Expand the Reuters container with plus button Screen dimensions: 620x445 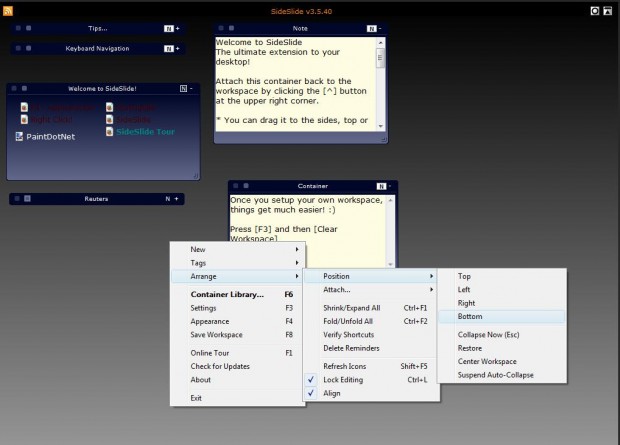(176, 199)
